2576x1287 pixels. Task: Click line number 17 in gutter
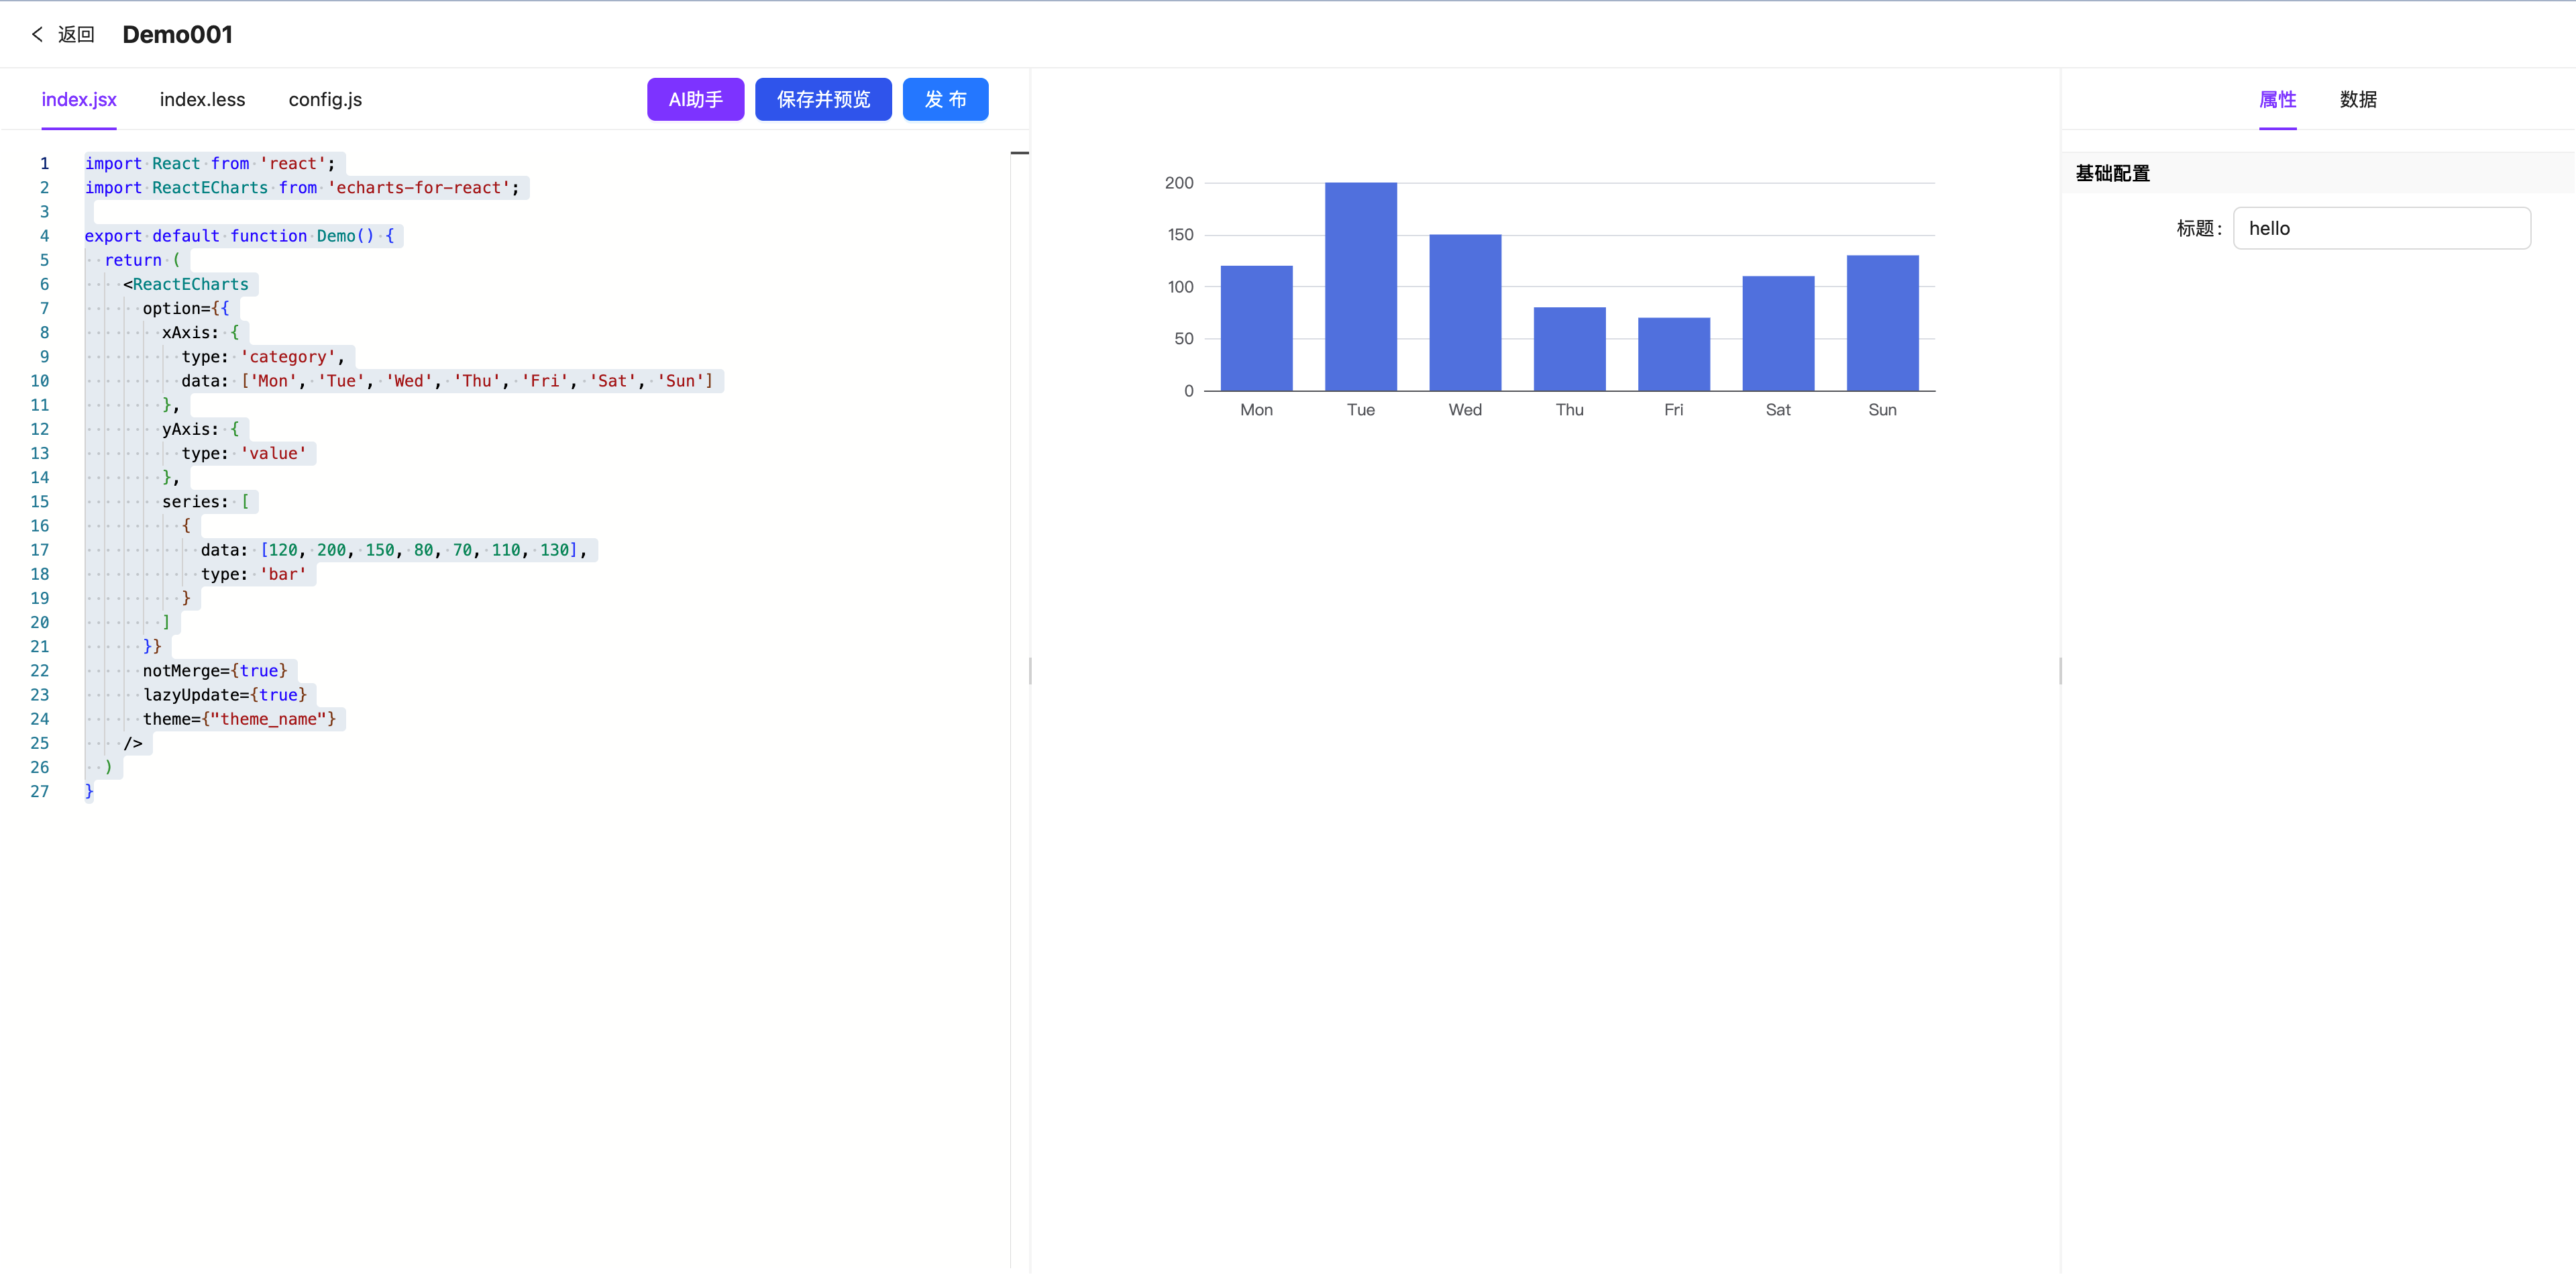point(40,550)
